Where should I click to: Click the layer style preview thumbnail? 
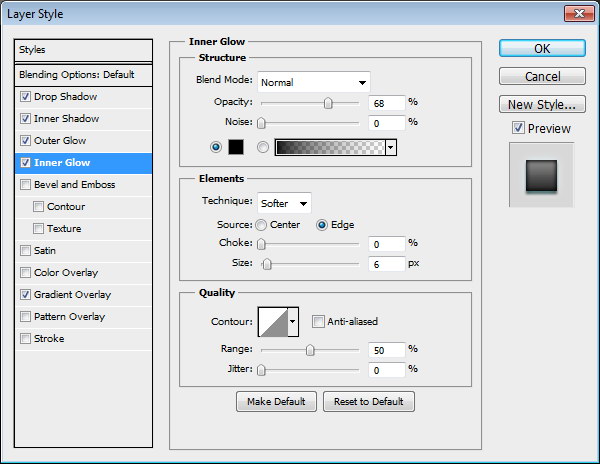[x=541, y=175]
